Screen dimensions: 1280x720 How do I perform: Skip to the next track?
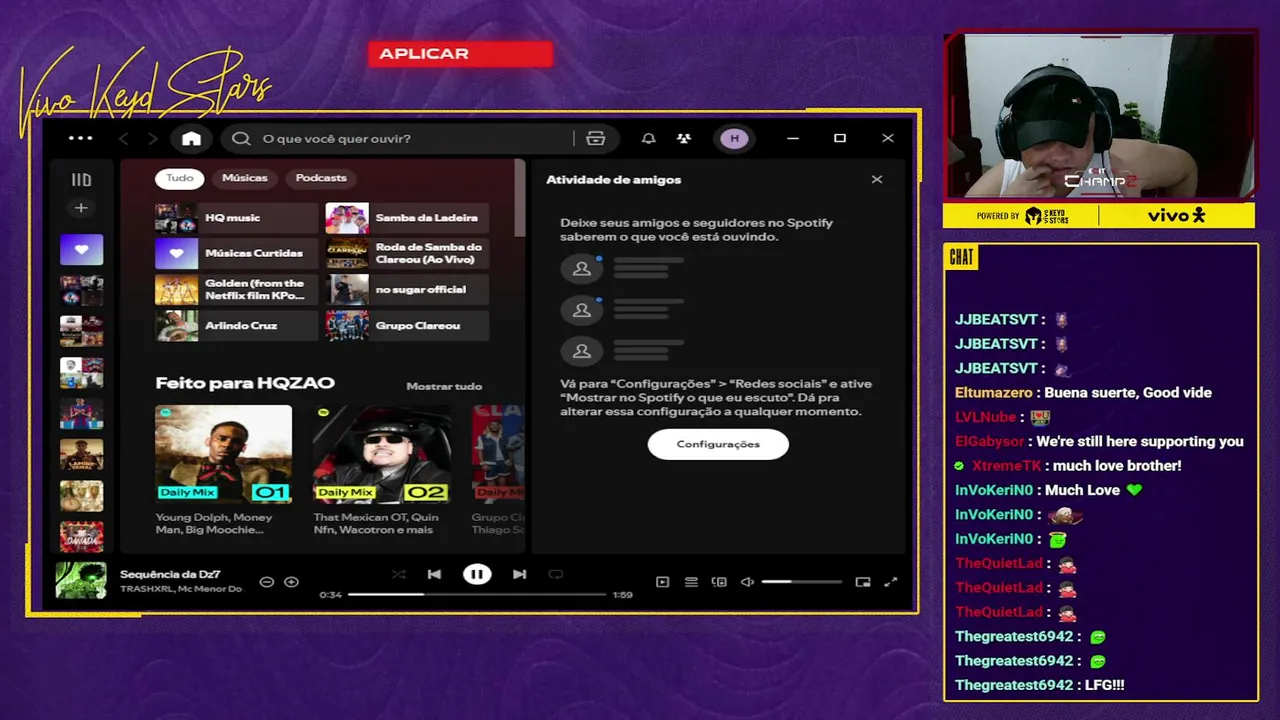click(519, 574)
